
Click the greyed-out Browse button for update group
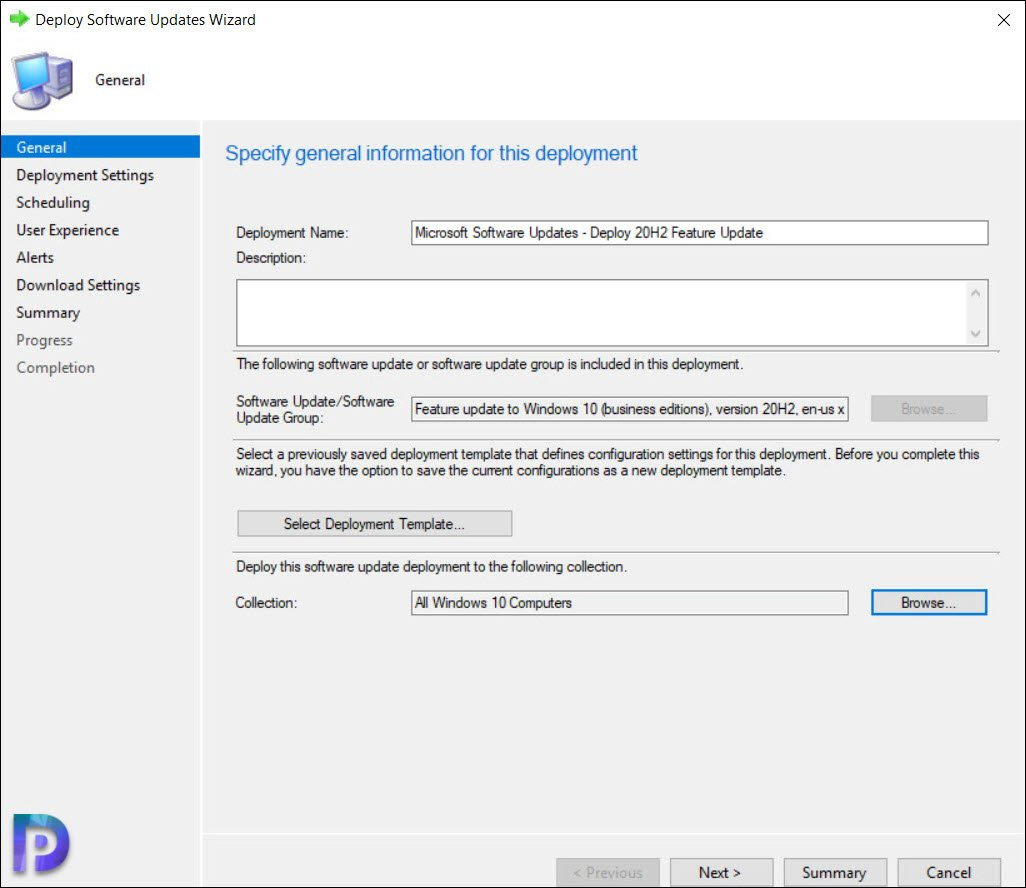point(929,409)
